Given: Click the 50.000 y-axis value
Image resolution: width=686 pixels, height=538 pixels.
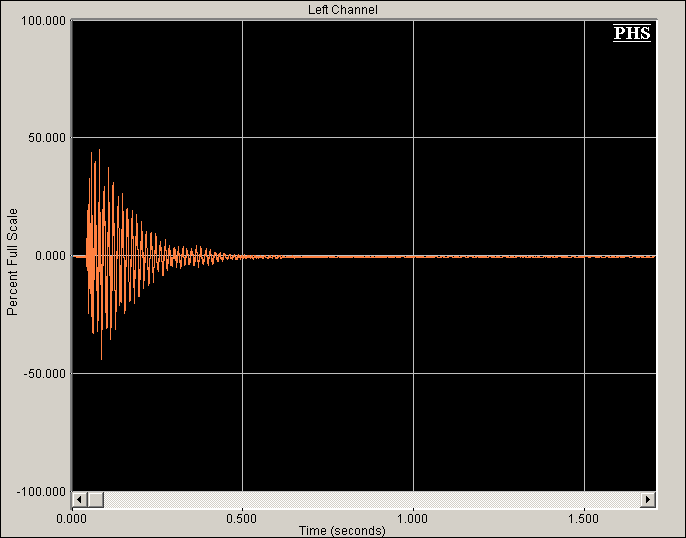Looking at the screenshot, I should coord(47,138).
